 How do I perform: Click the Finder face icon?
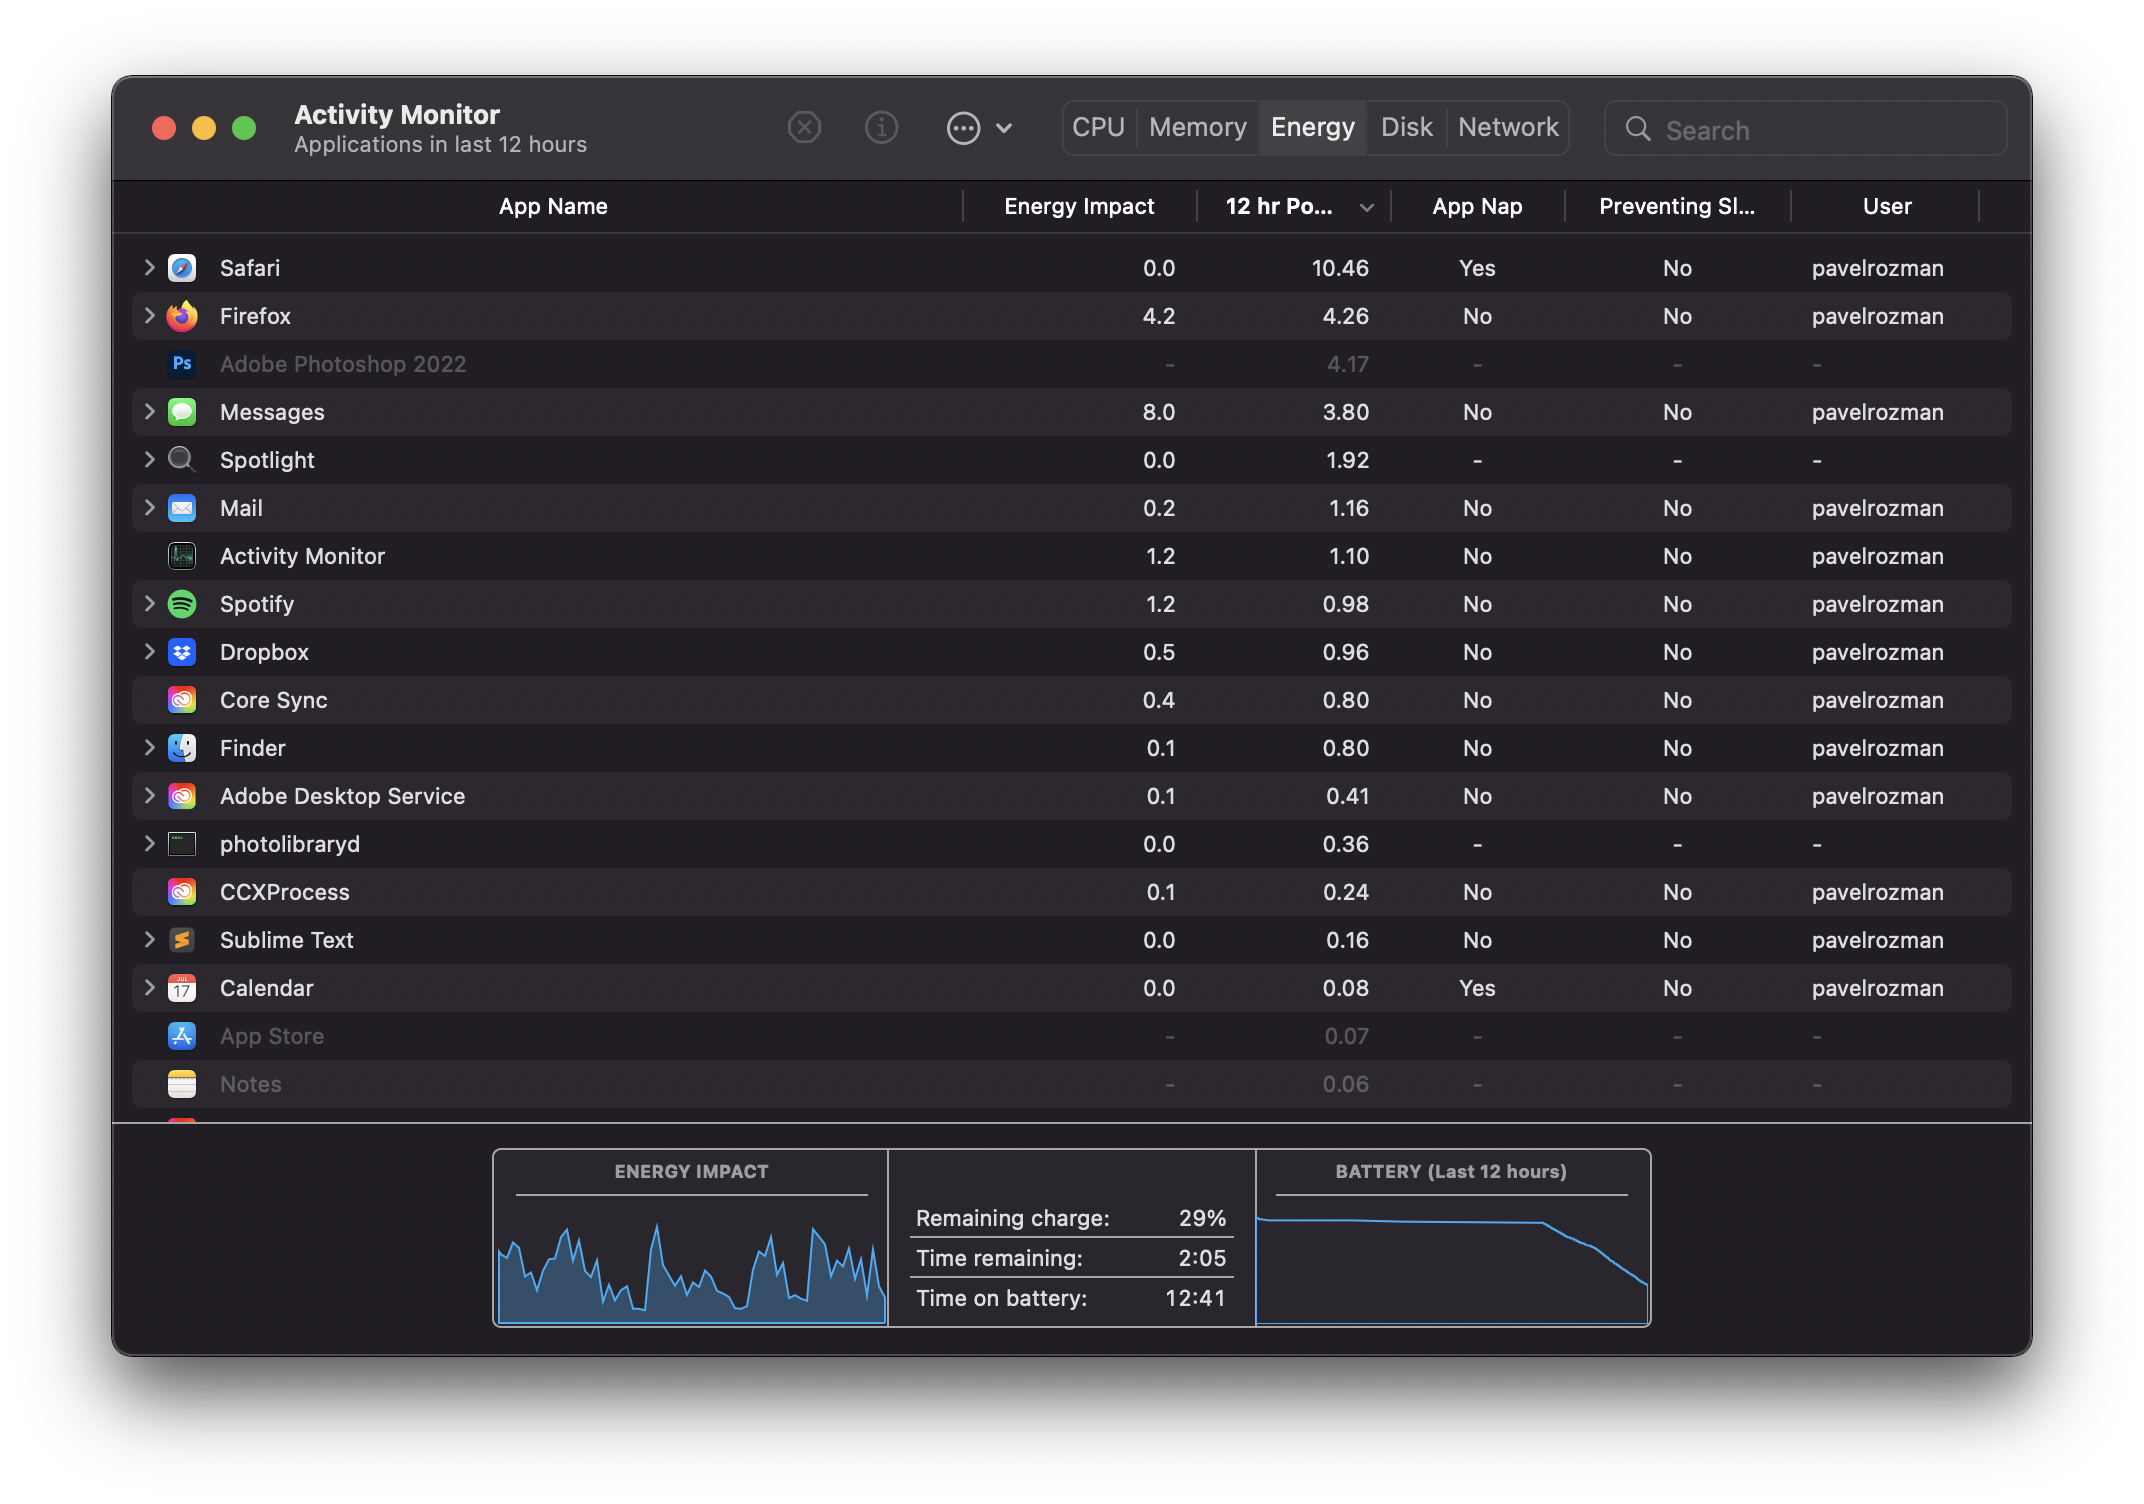point(182,748)
